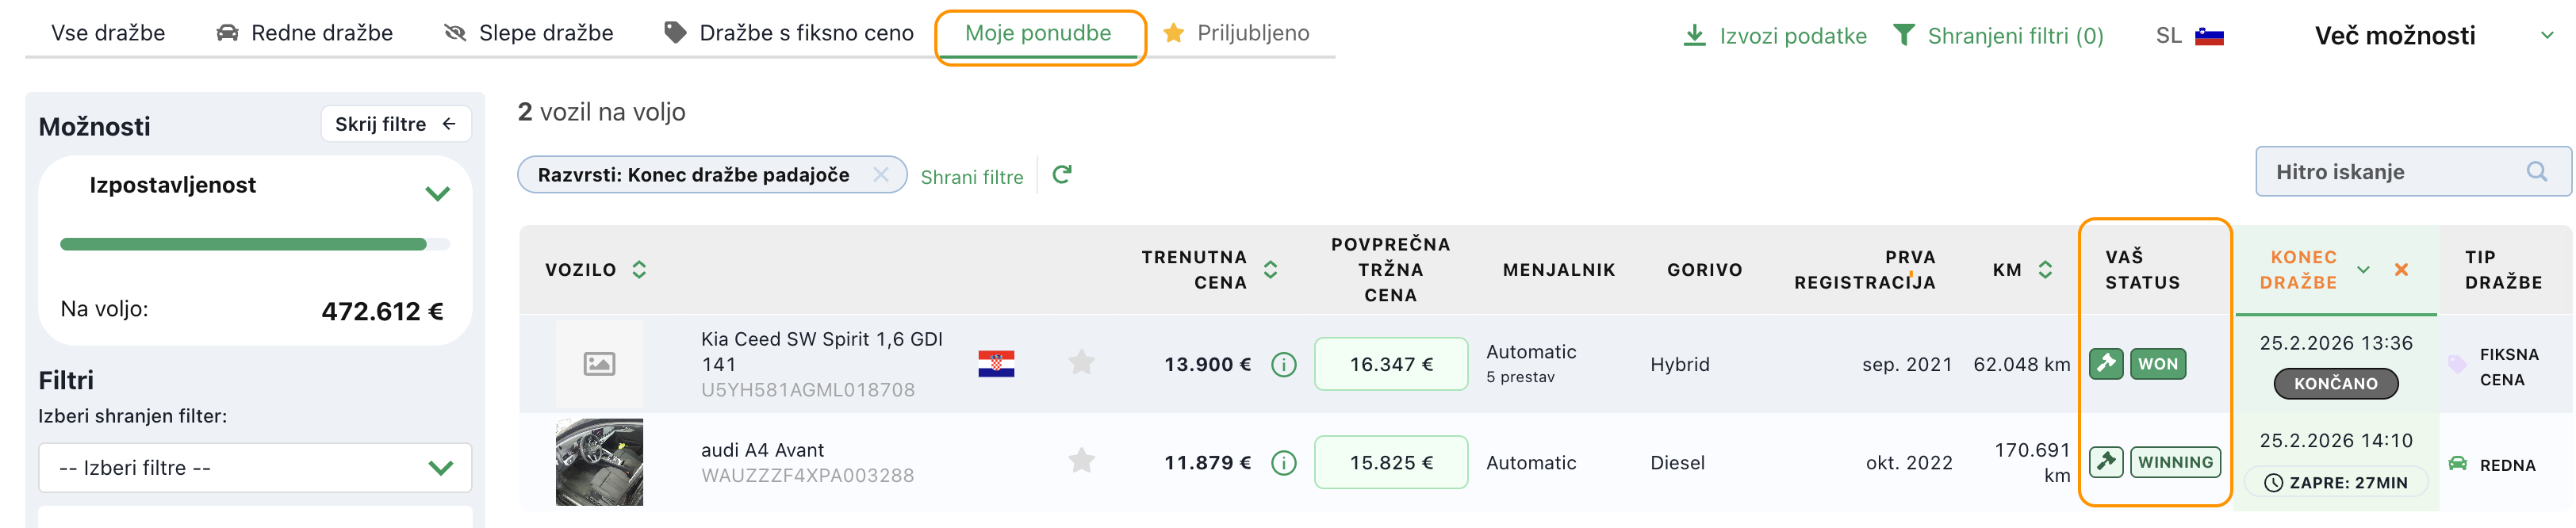Click the bid hammer icon for Kia Ceed
2576x528 pixels.
[2105, 364]
